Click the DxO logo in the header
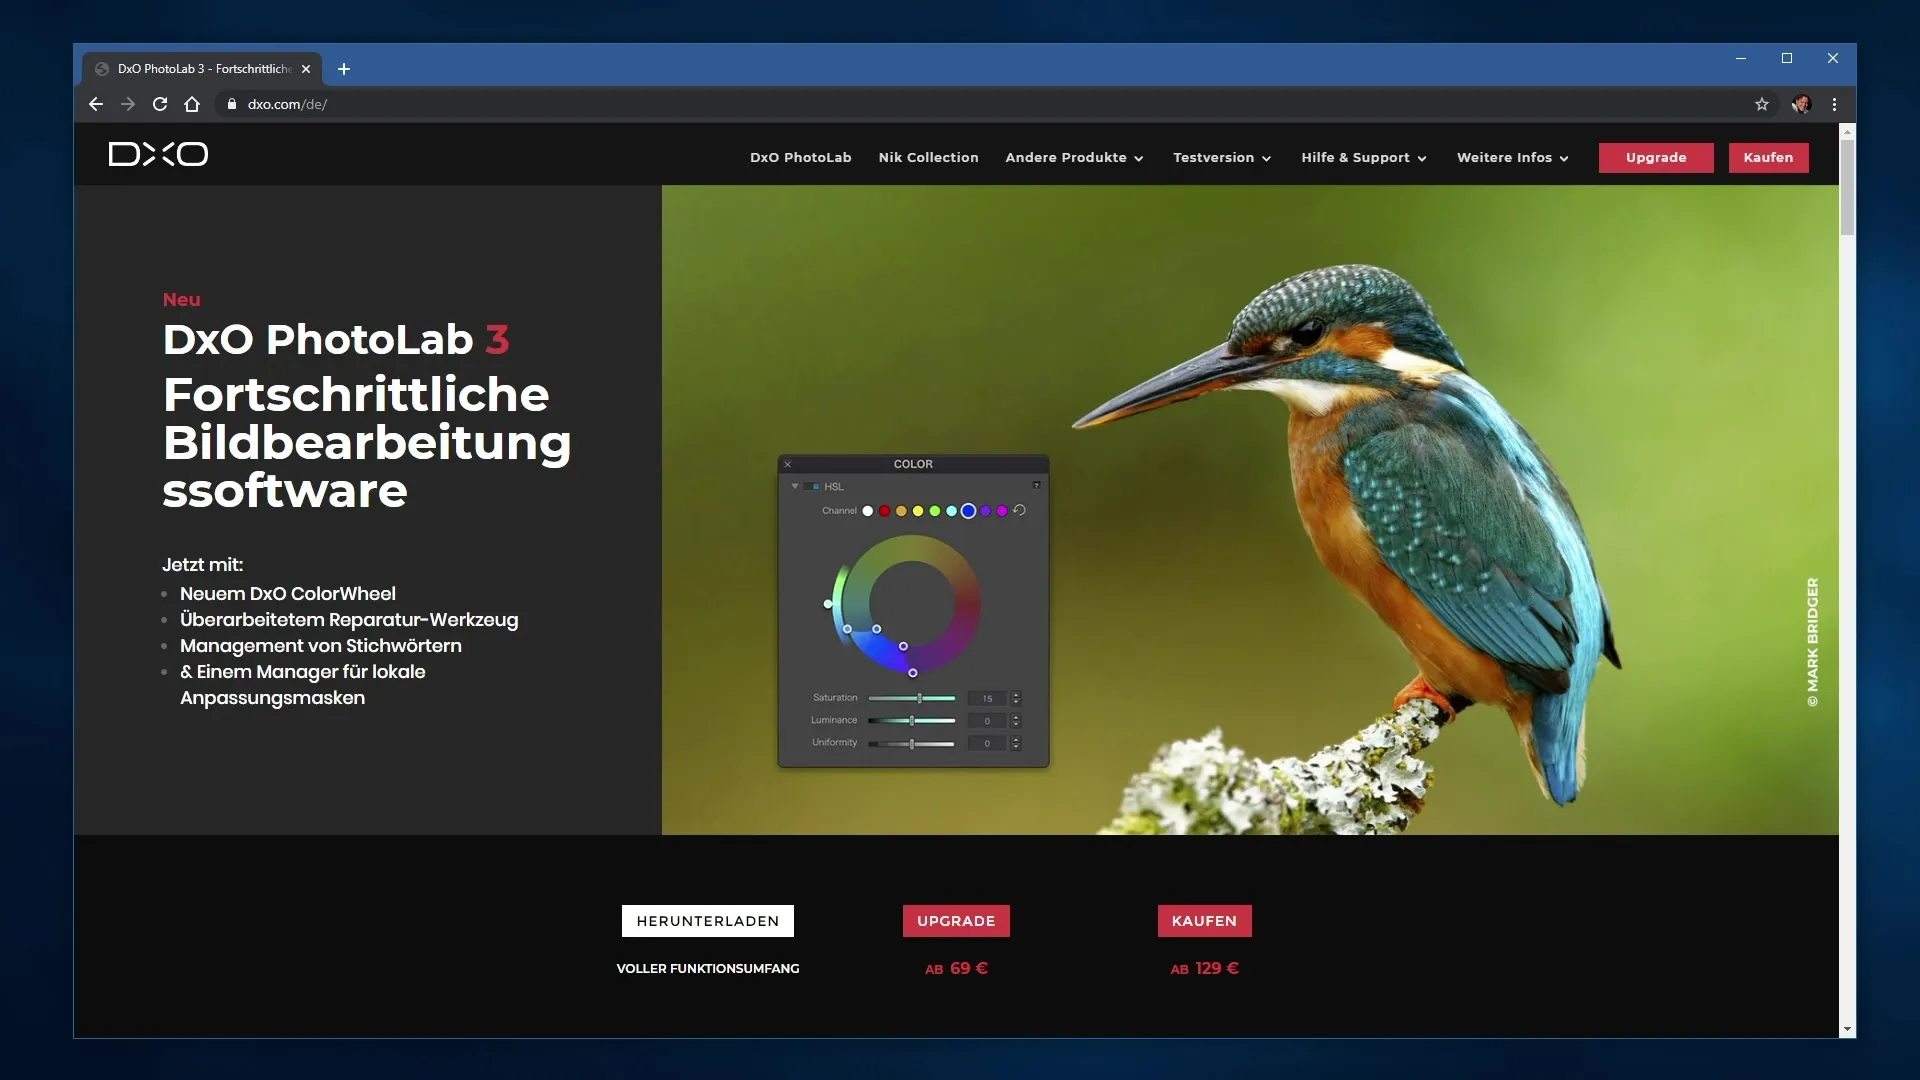1920x1080 pixels. coord(158,154)
